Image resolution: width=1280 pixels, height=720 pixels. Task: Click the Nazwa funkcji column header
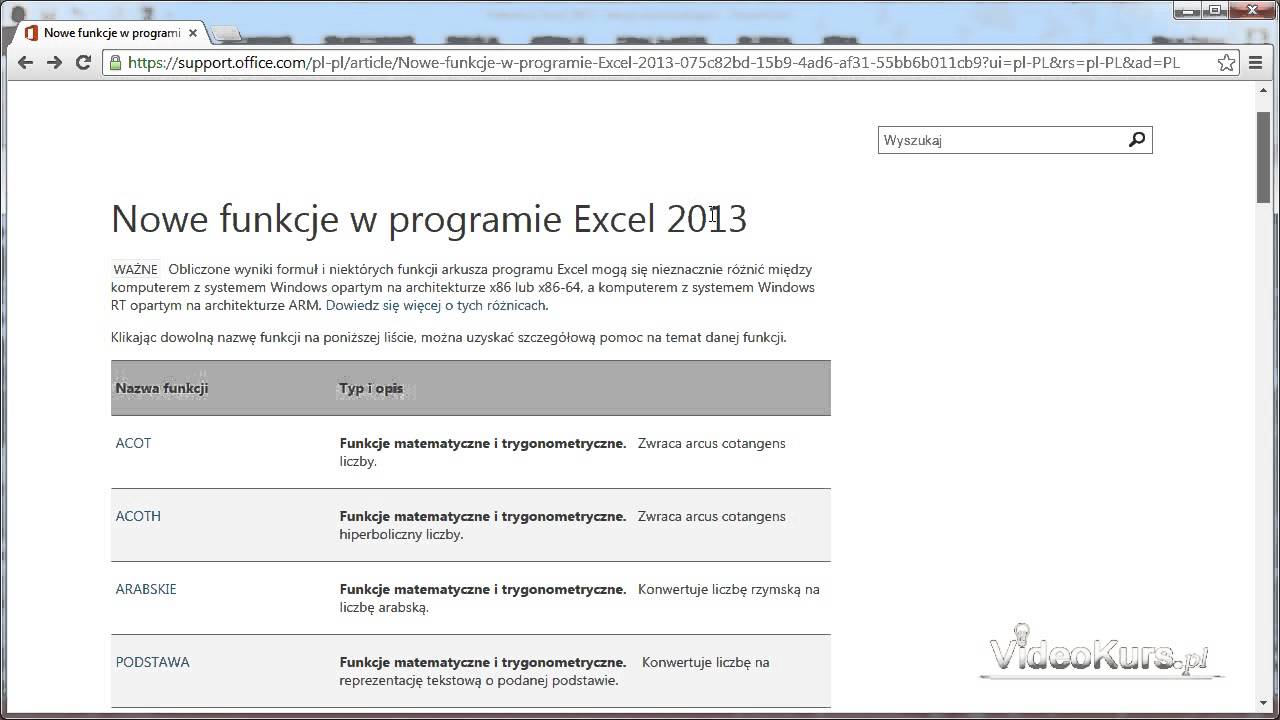(x=162, y=388)
